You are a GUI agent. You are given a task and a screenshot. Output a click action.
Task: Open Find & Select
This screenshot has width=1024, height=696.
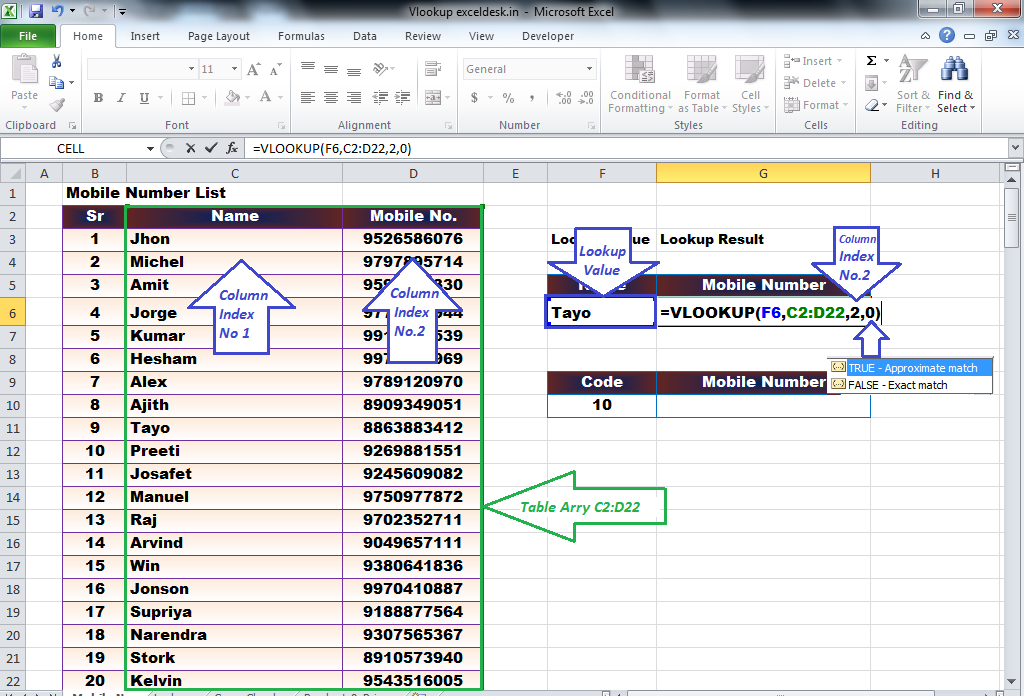tap(955, 85)
